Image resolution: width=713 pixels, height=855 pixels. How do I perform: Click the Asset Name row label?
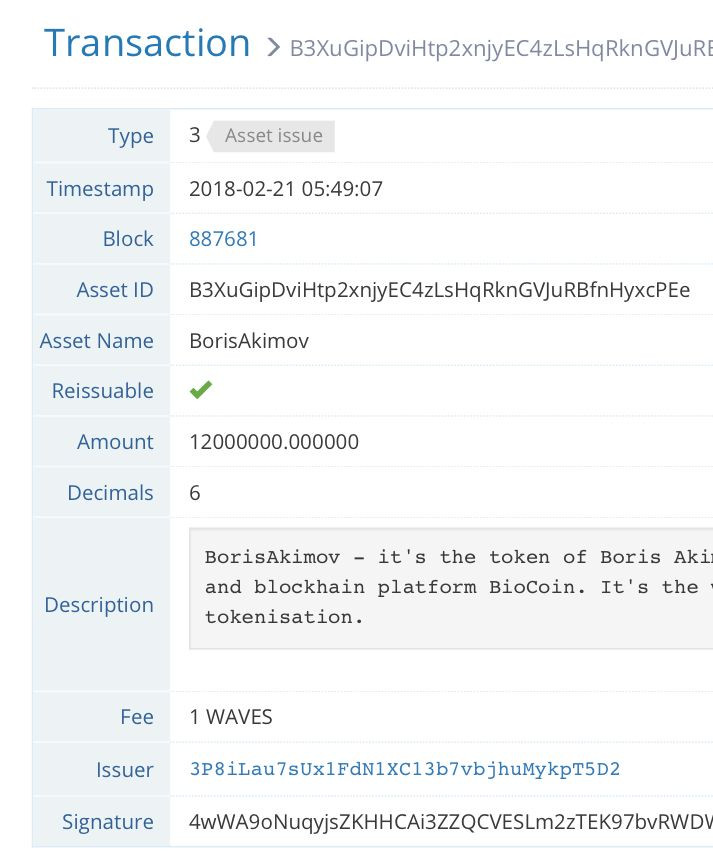click(96, 341)
